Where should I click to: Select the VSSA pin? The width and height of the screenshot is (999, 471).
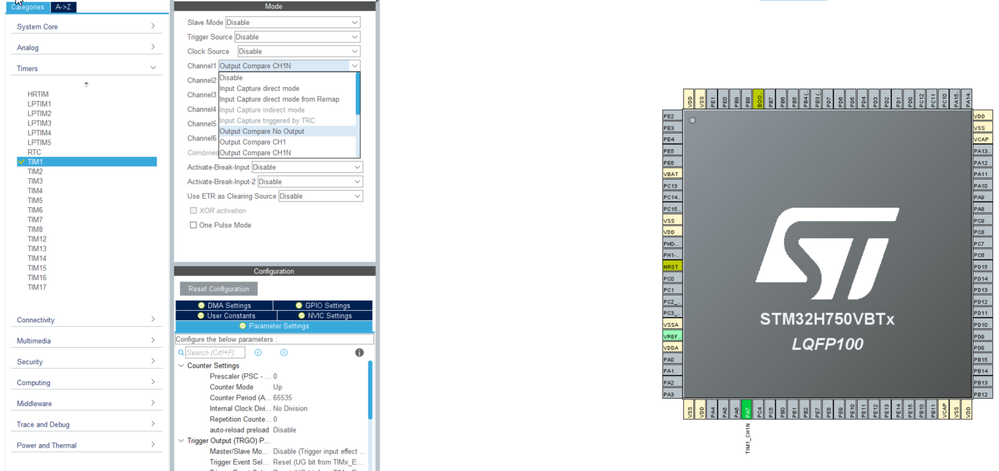(672, 324)
